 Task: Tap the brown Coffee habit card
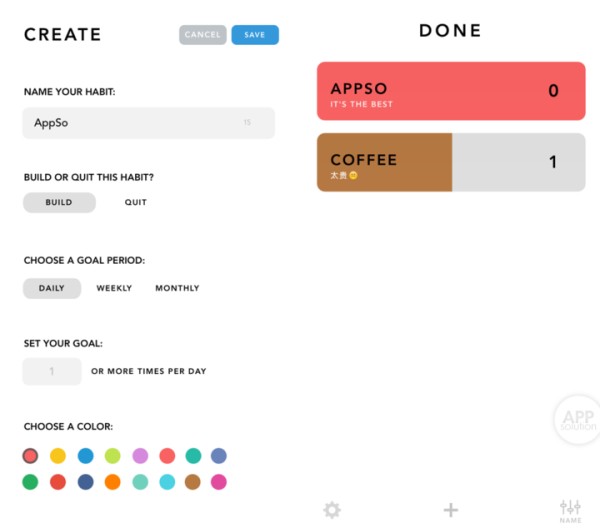pyautogui.click(x=451, y=162)
